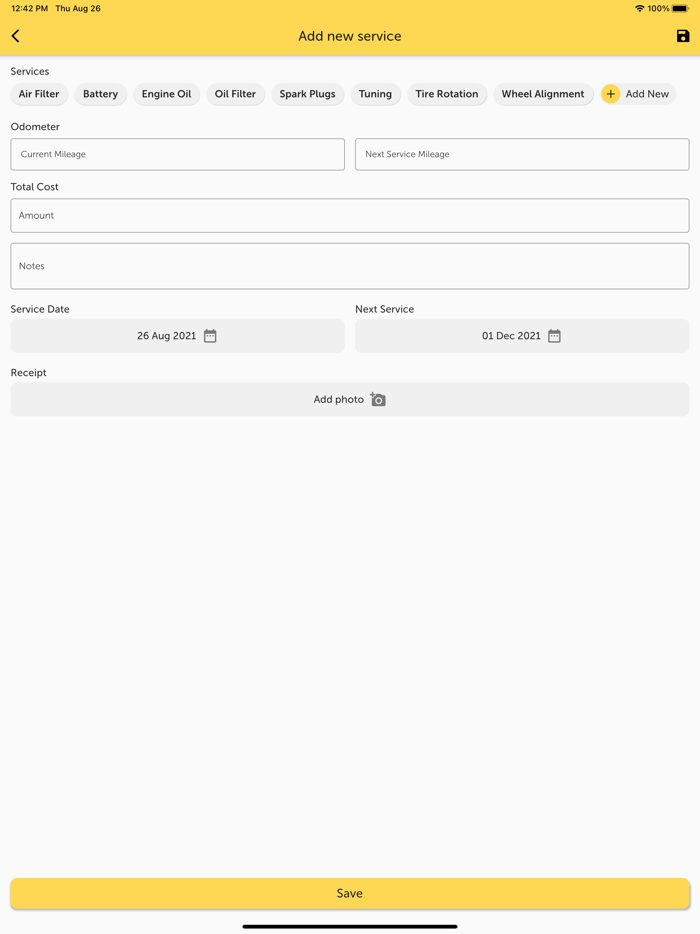This screenshot has height=934, width=700.
Task: Click the Amount input field
Action: pos(349,215)
